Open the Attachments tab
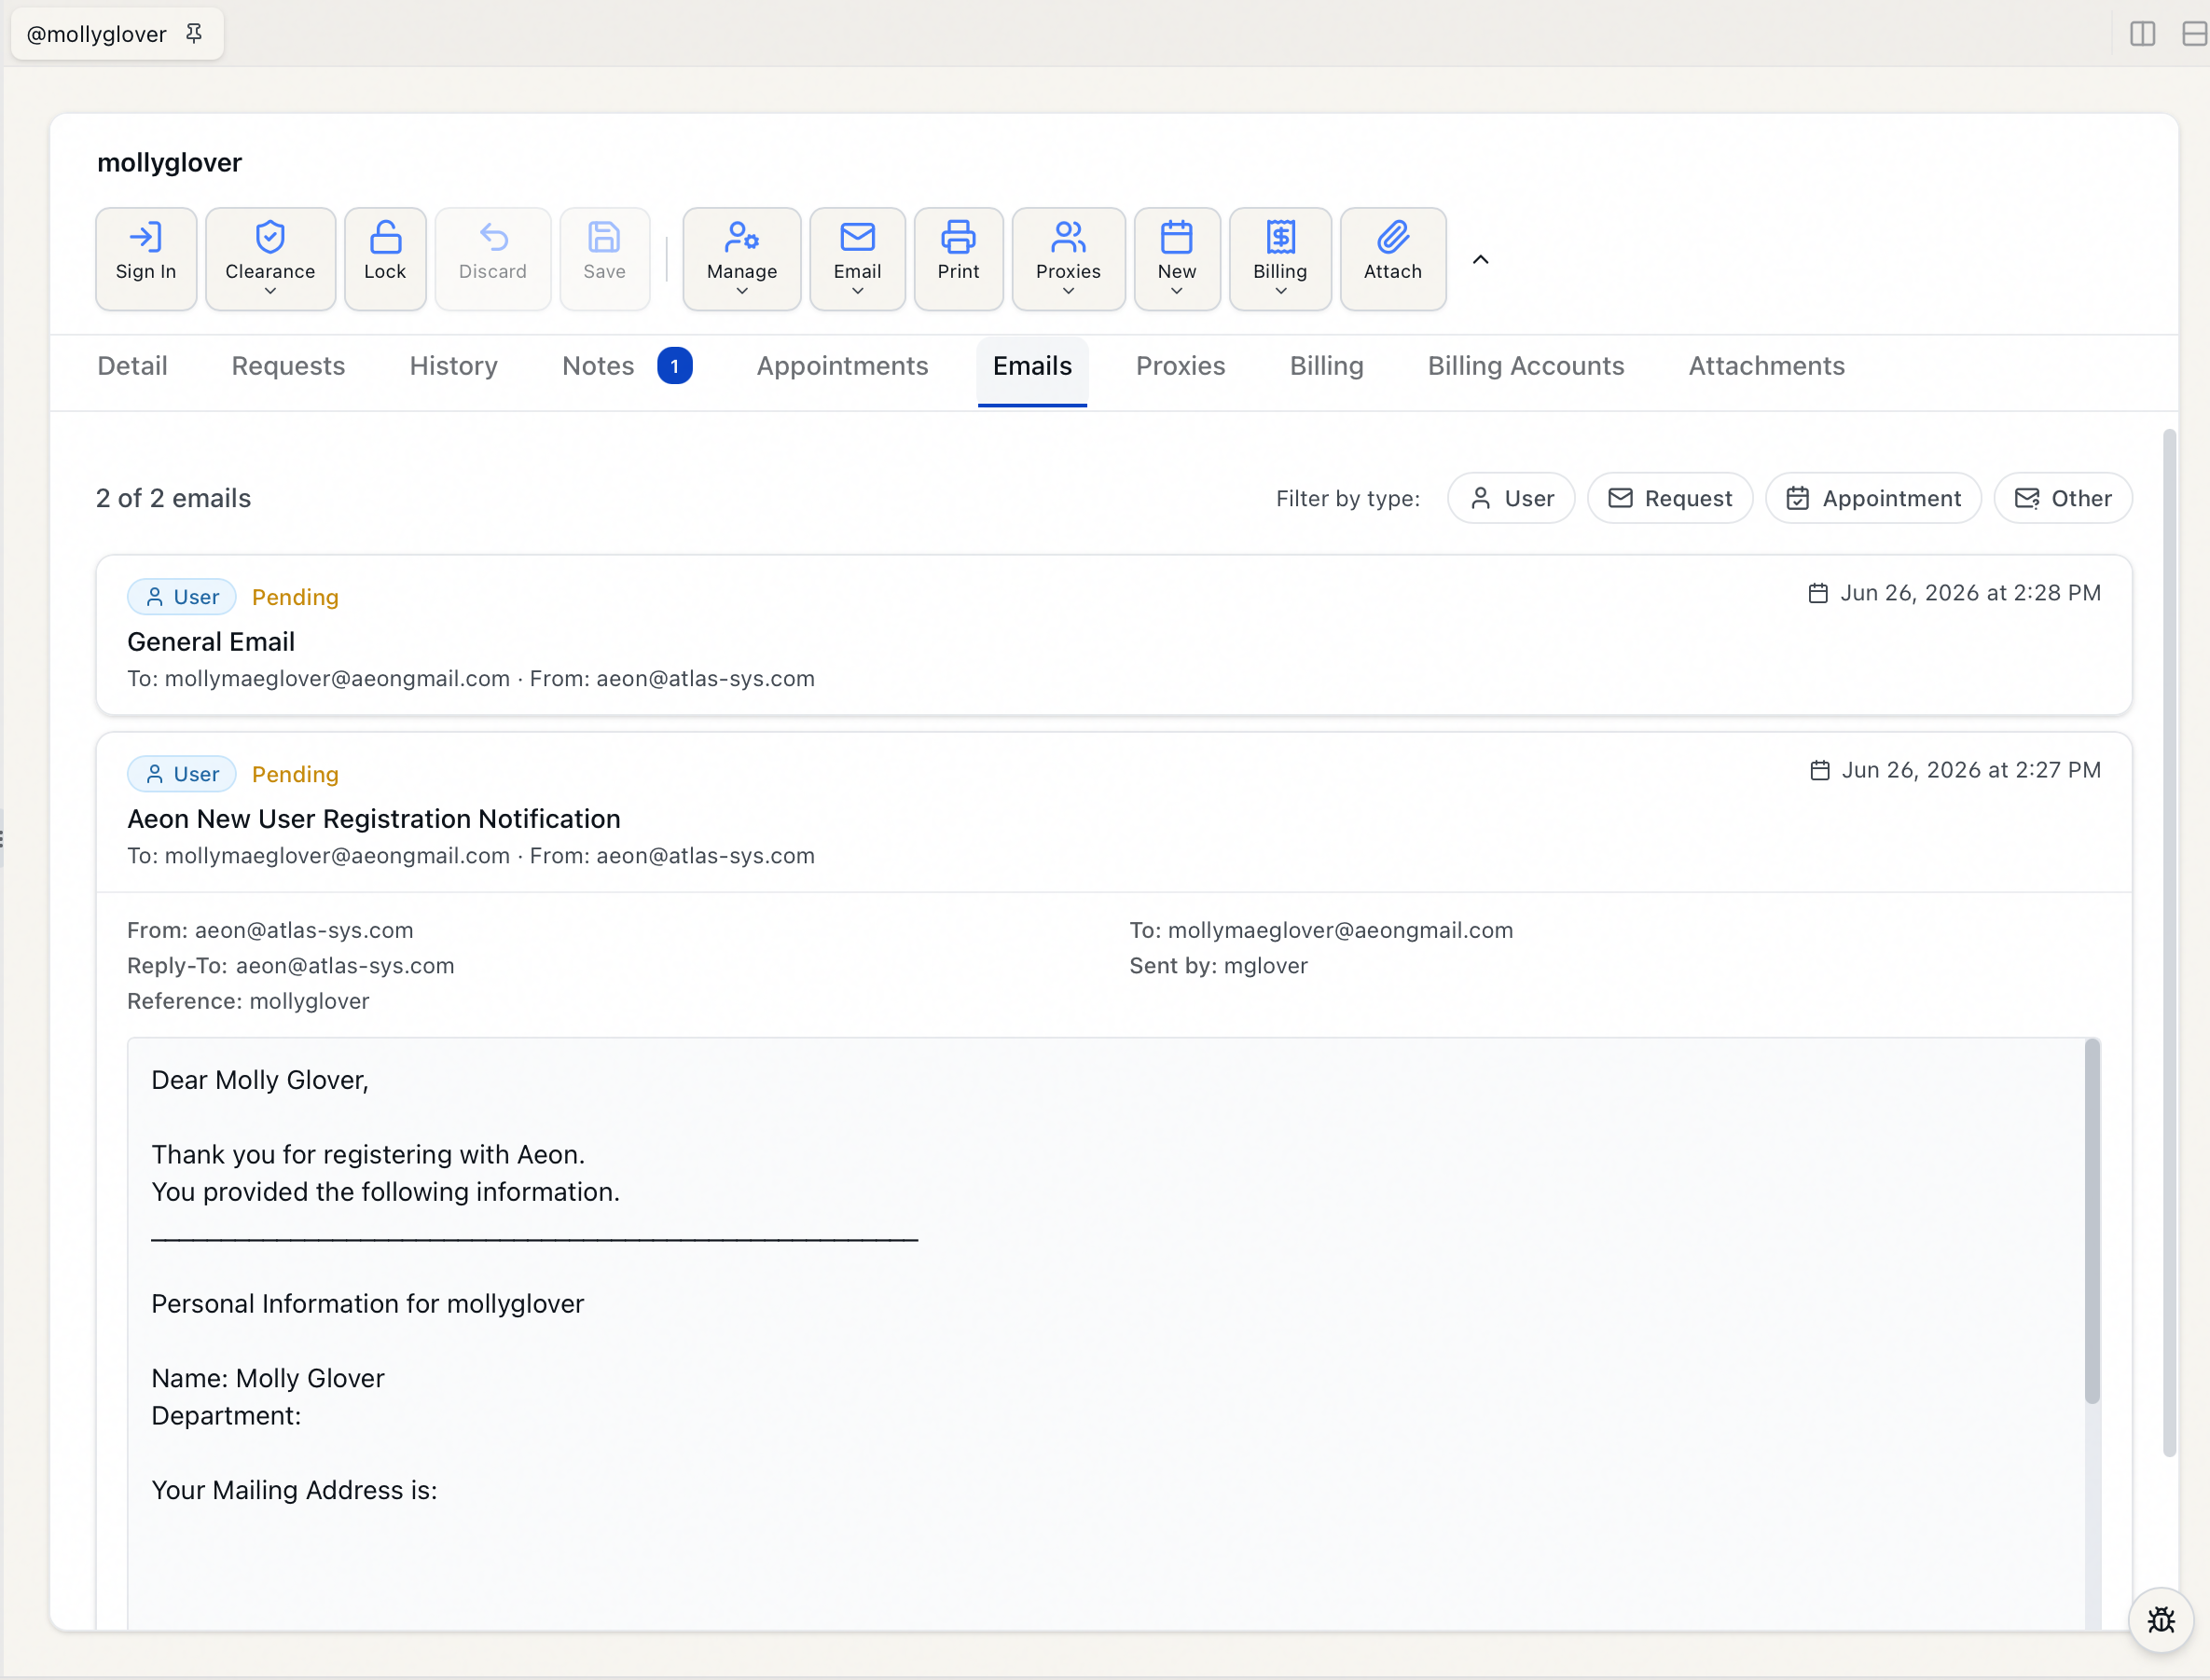The width and height of the screenshot is (2210, 1680). coord(1766,366)
